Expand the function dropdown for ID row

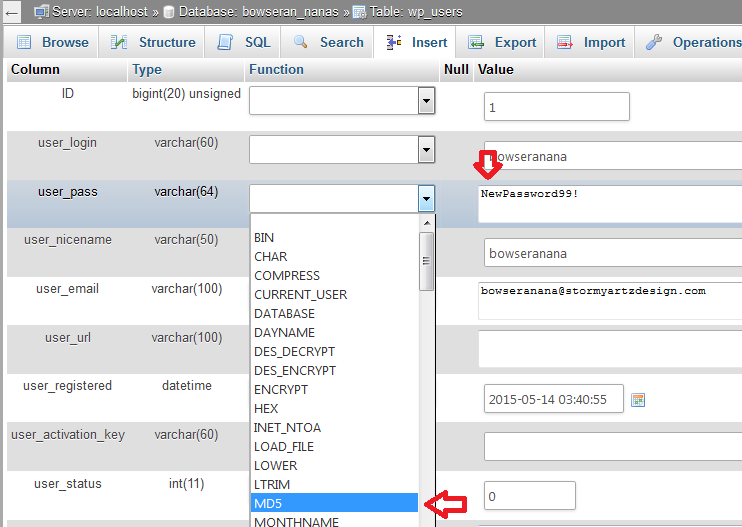[426, 101]
